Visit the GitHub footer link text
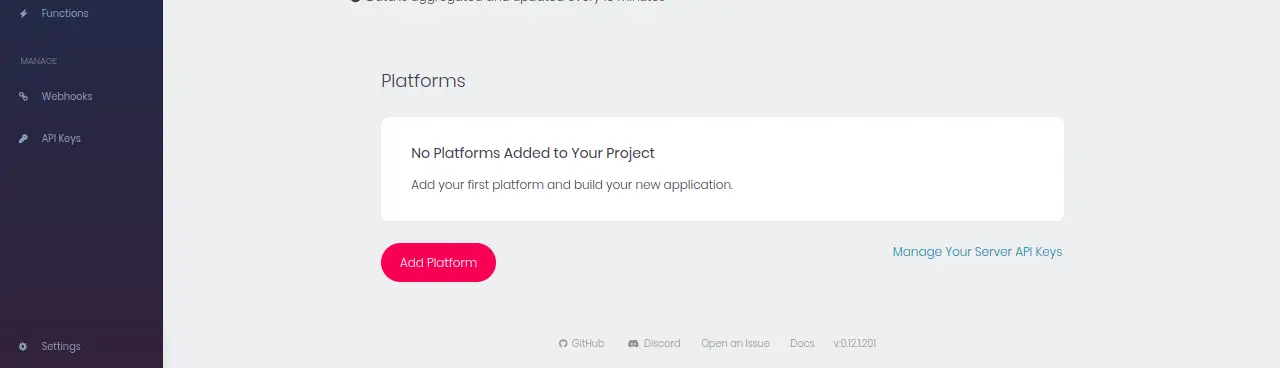 click(x=588, y=344)
